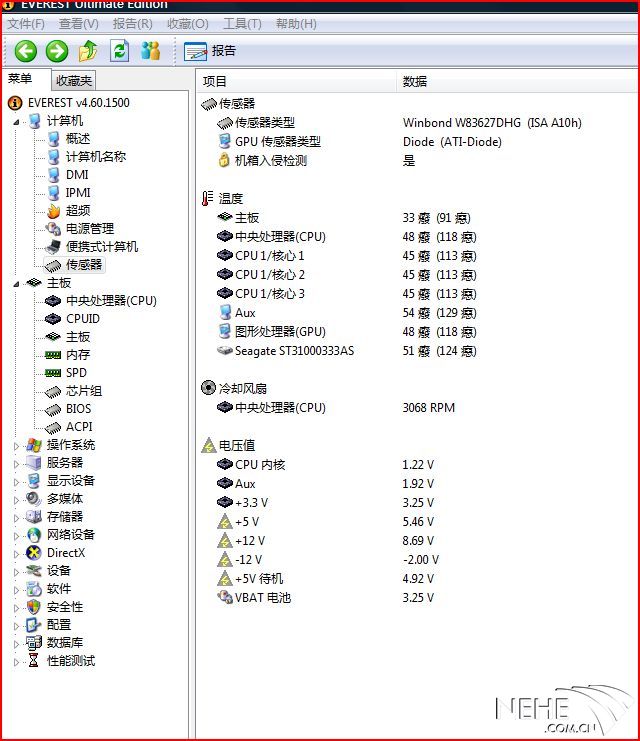
Task: Expand the 存储器 tree branch
Action: coord(17,518)
